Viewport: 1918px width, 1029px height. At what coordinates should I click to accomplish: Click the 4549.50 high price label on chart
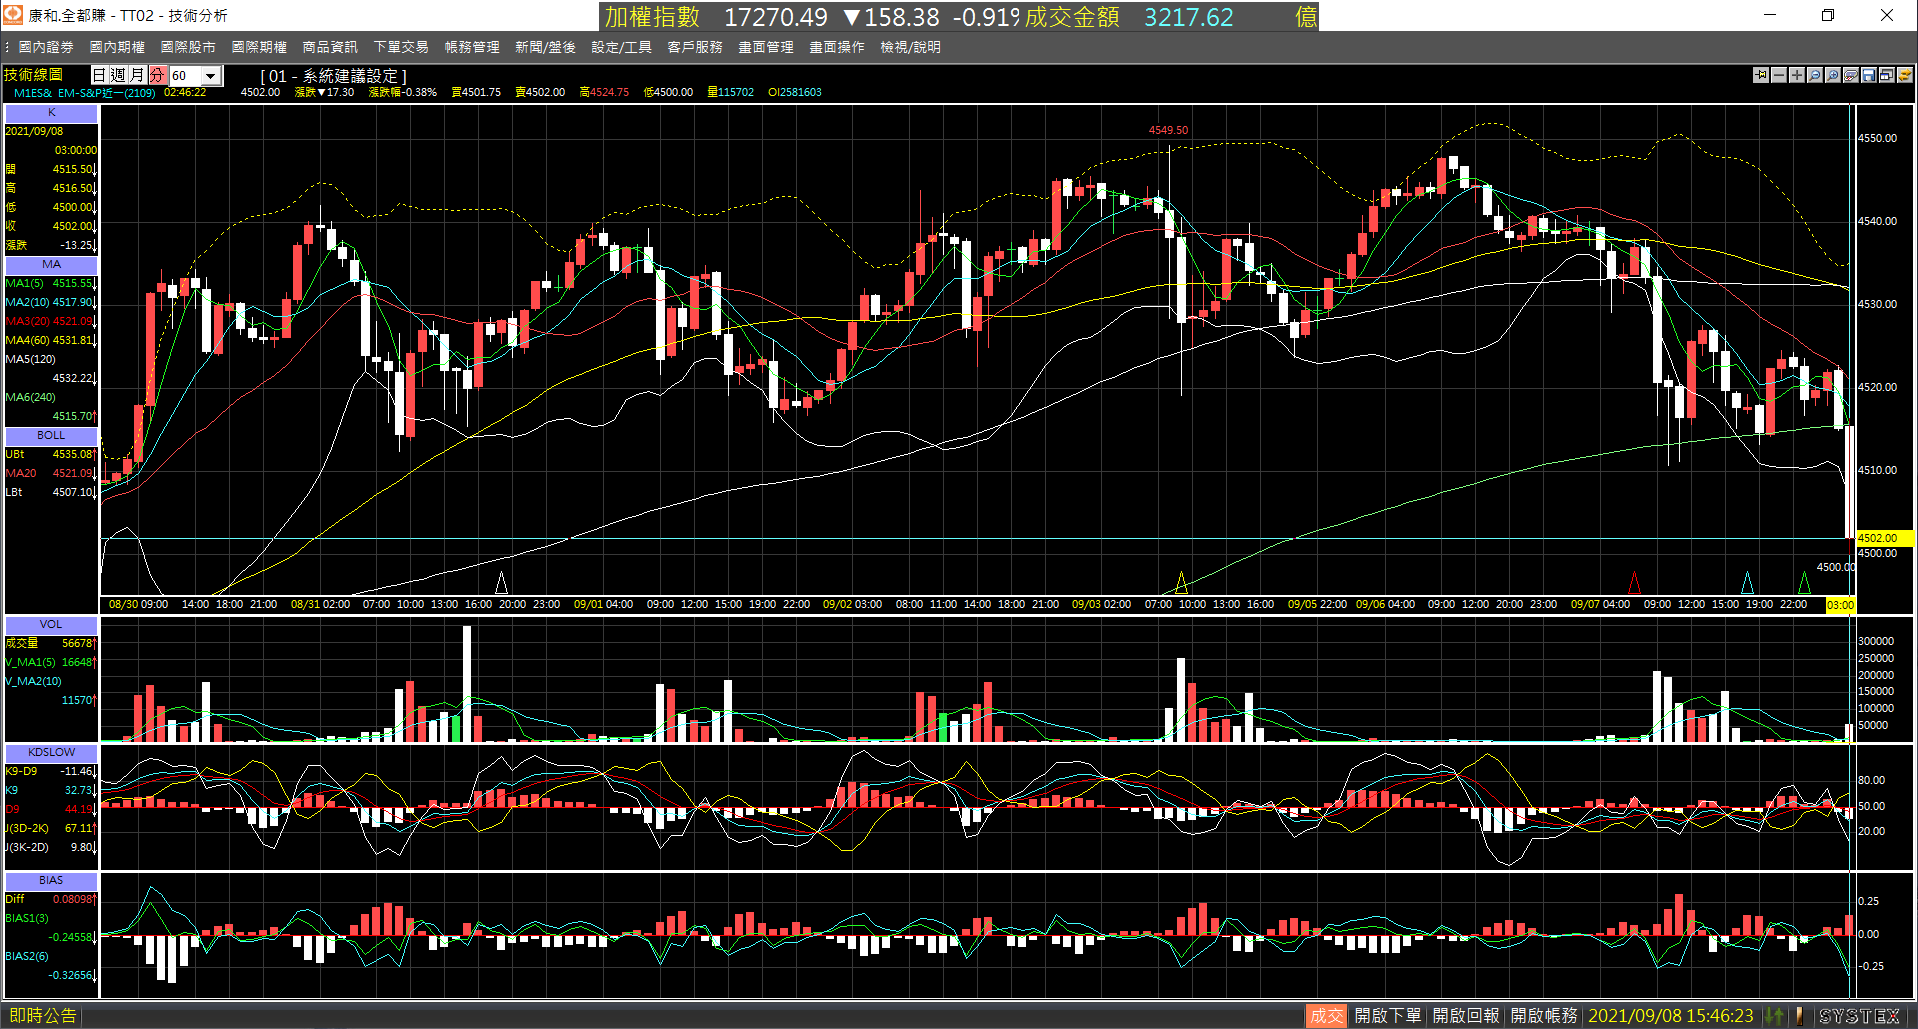tap(1168, 130)
